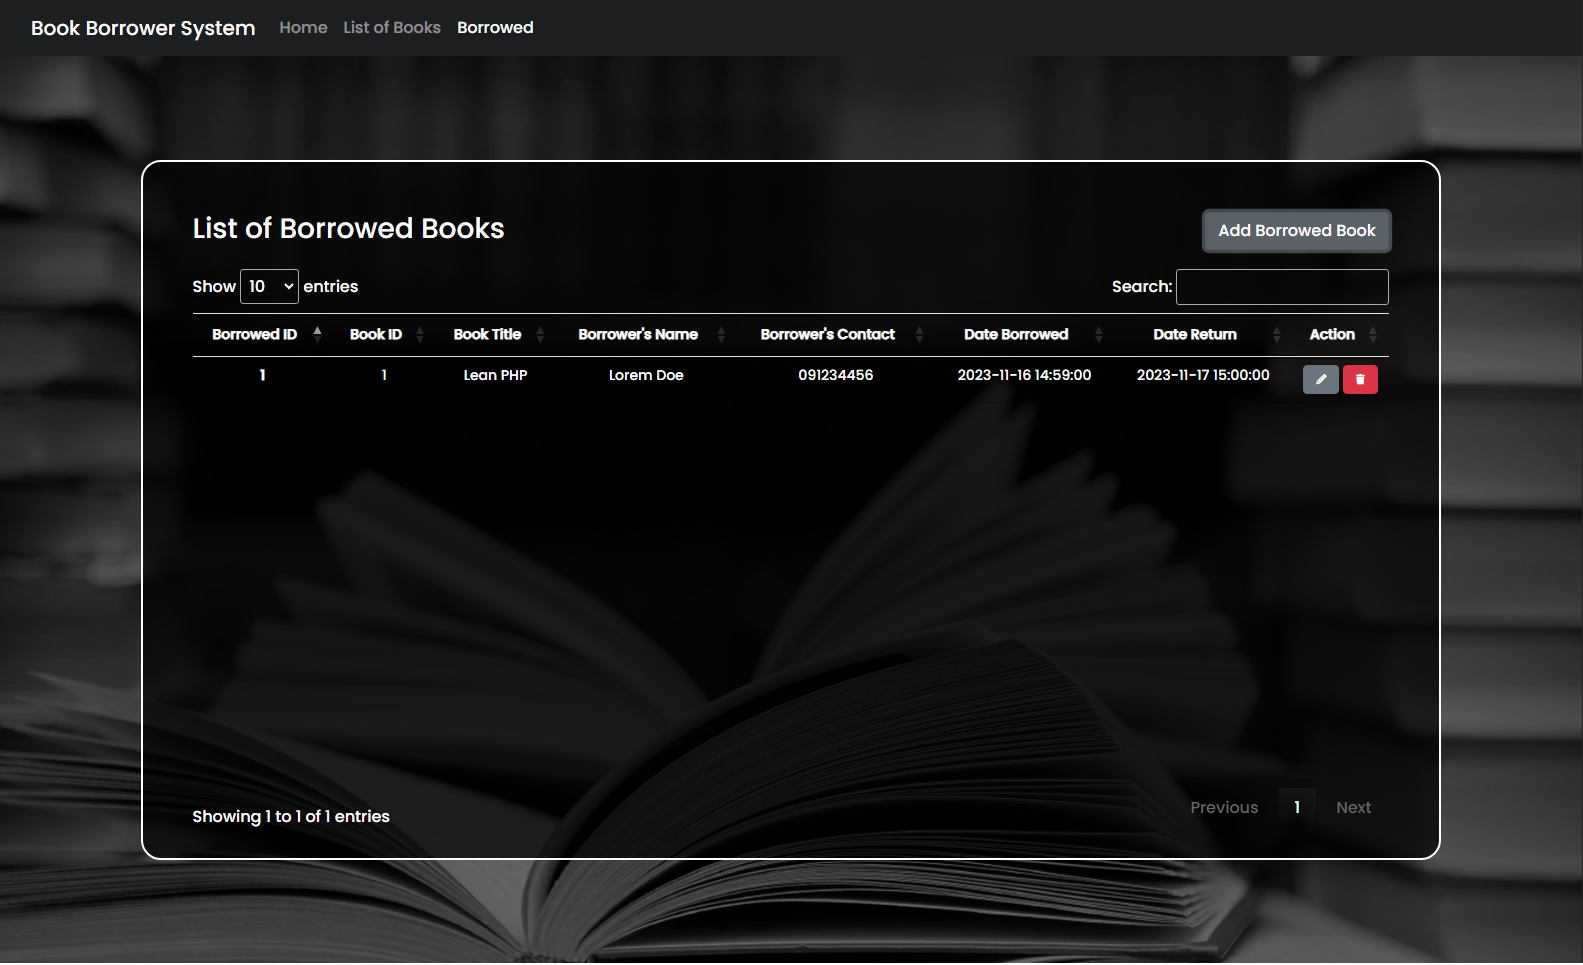Go to the Previous page
Image resolution: width=1583 pixels, height=965 pixels.
click(1224, 808)
